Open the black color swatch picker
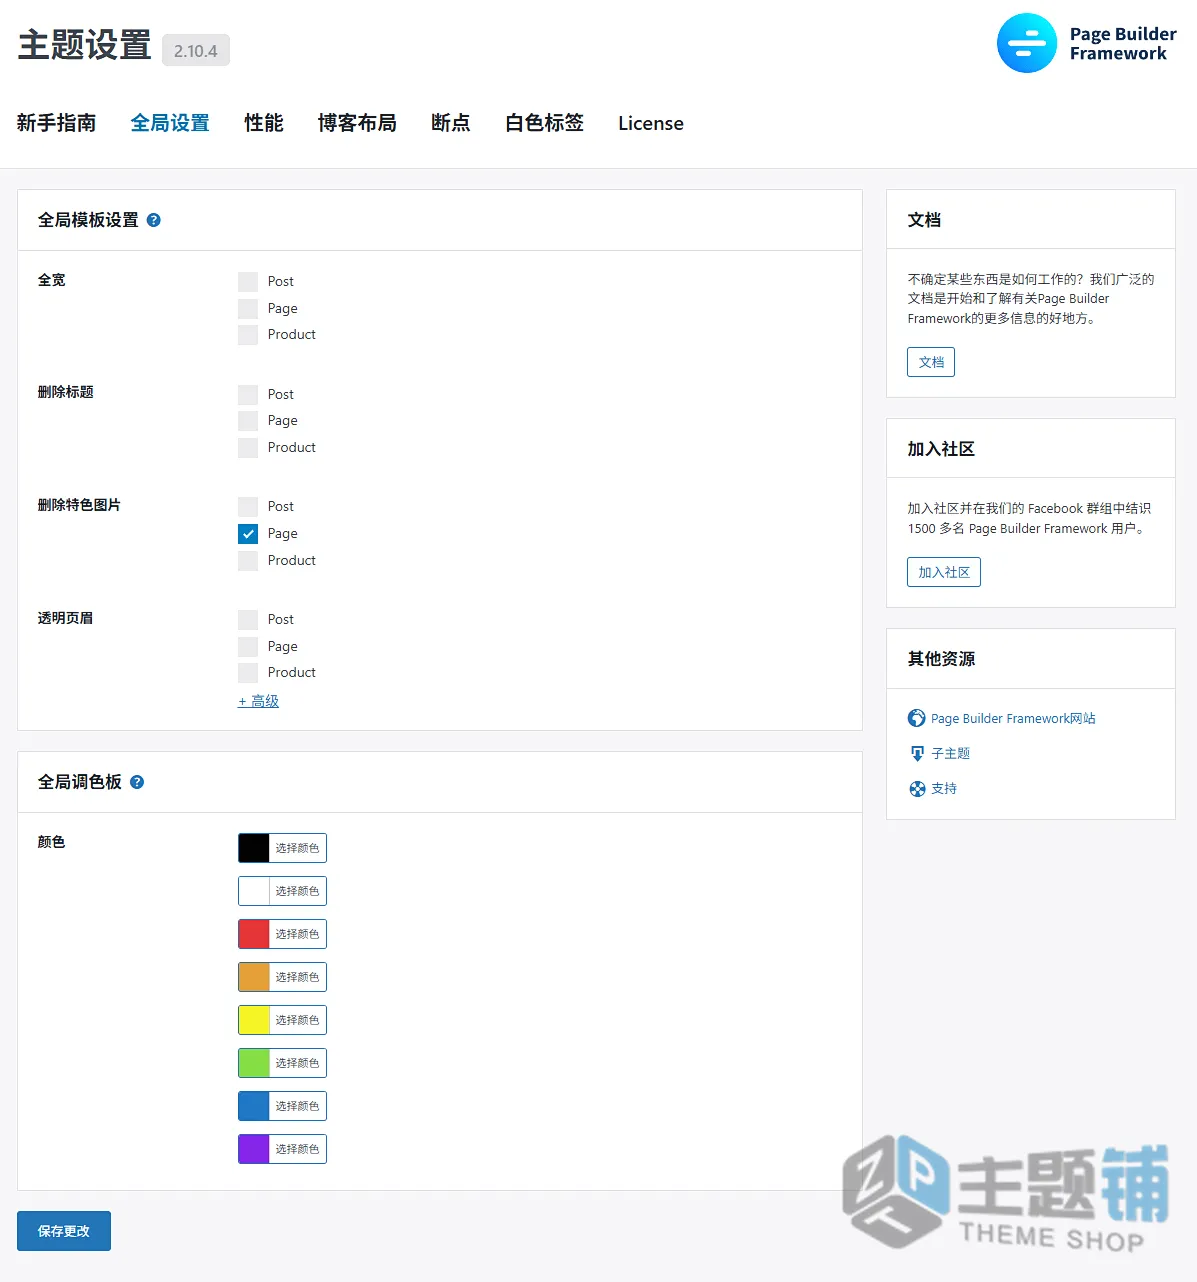This screenshot has height=1282, width=1197. click(x=282, y=848)
